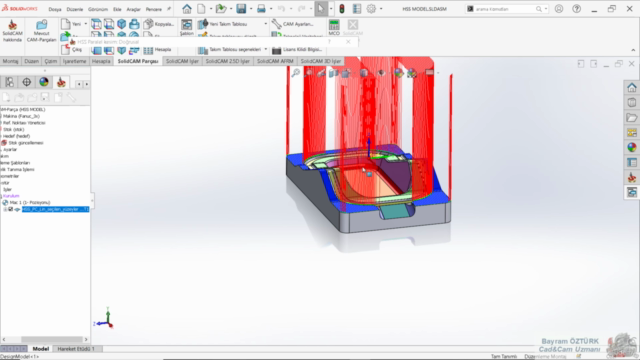Open the Save dropdown arrow

click(x=251, y=9)
